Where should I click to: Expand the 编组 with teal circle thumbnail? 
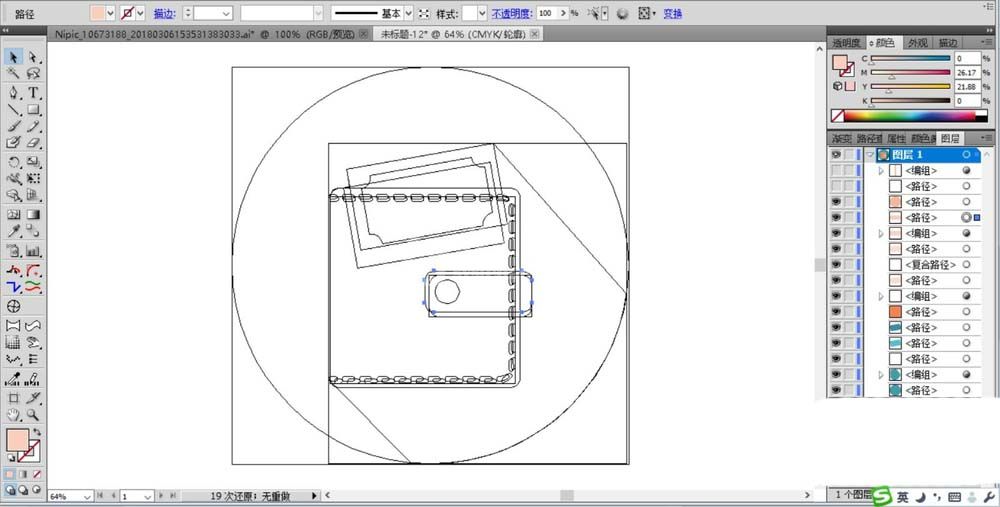pos(881,375)
